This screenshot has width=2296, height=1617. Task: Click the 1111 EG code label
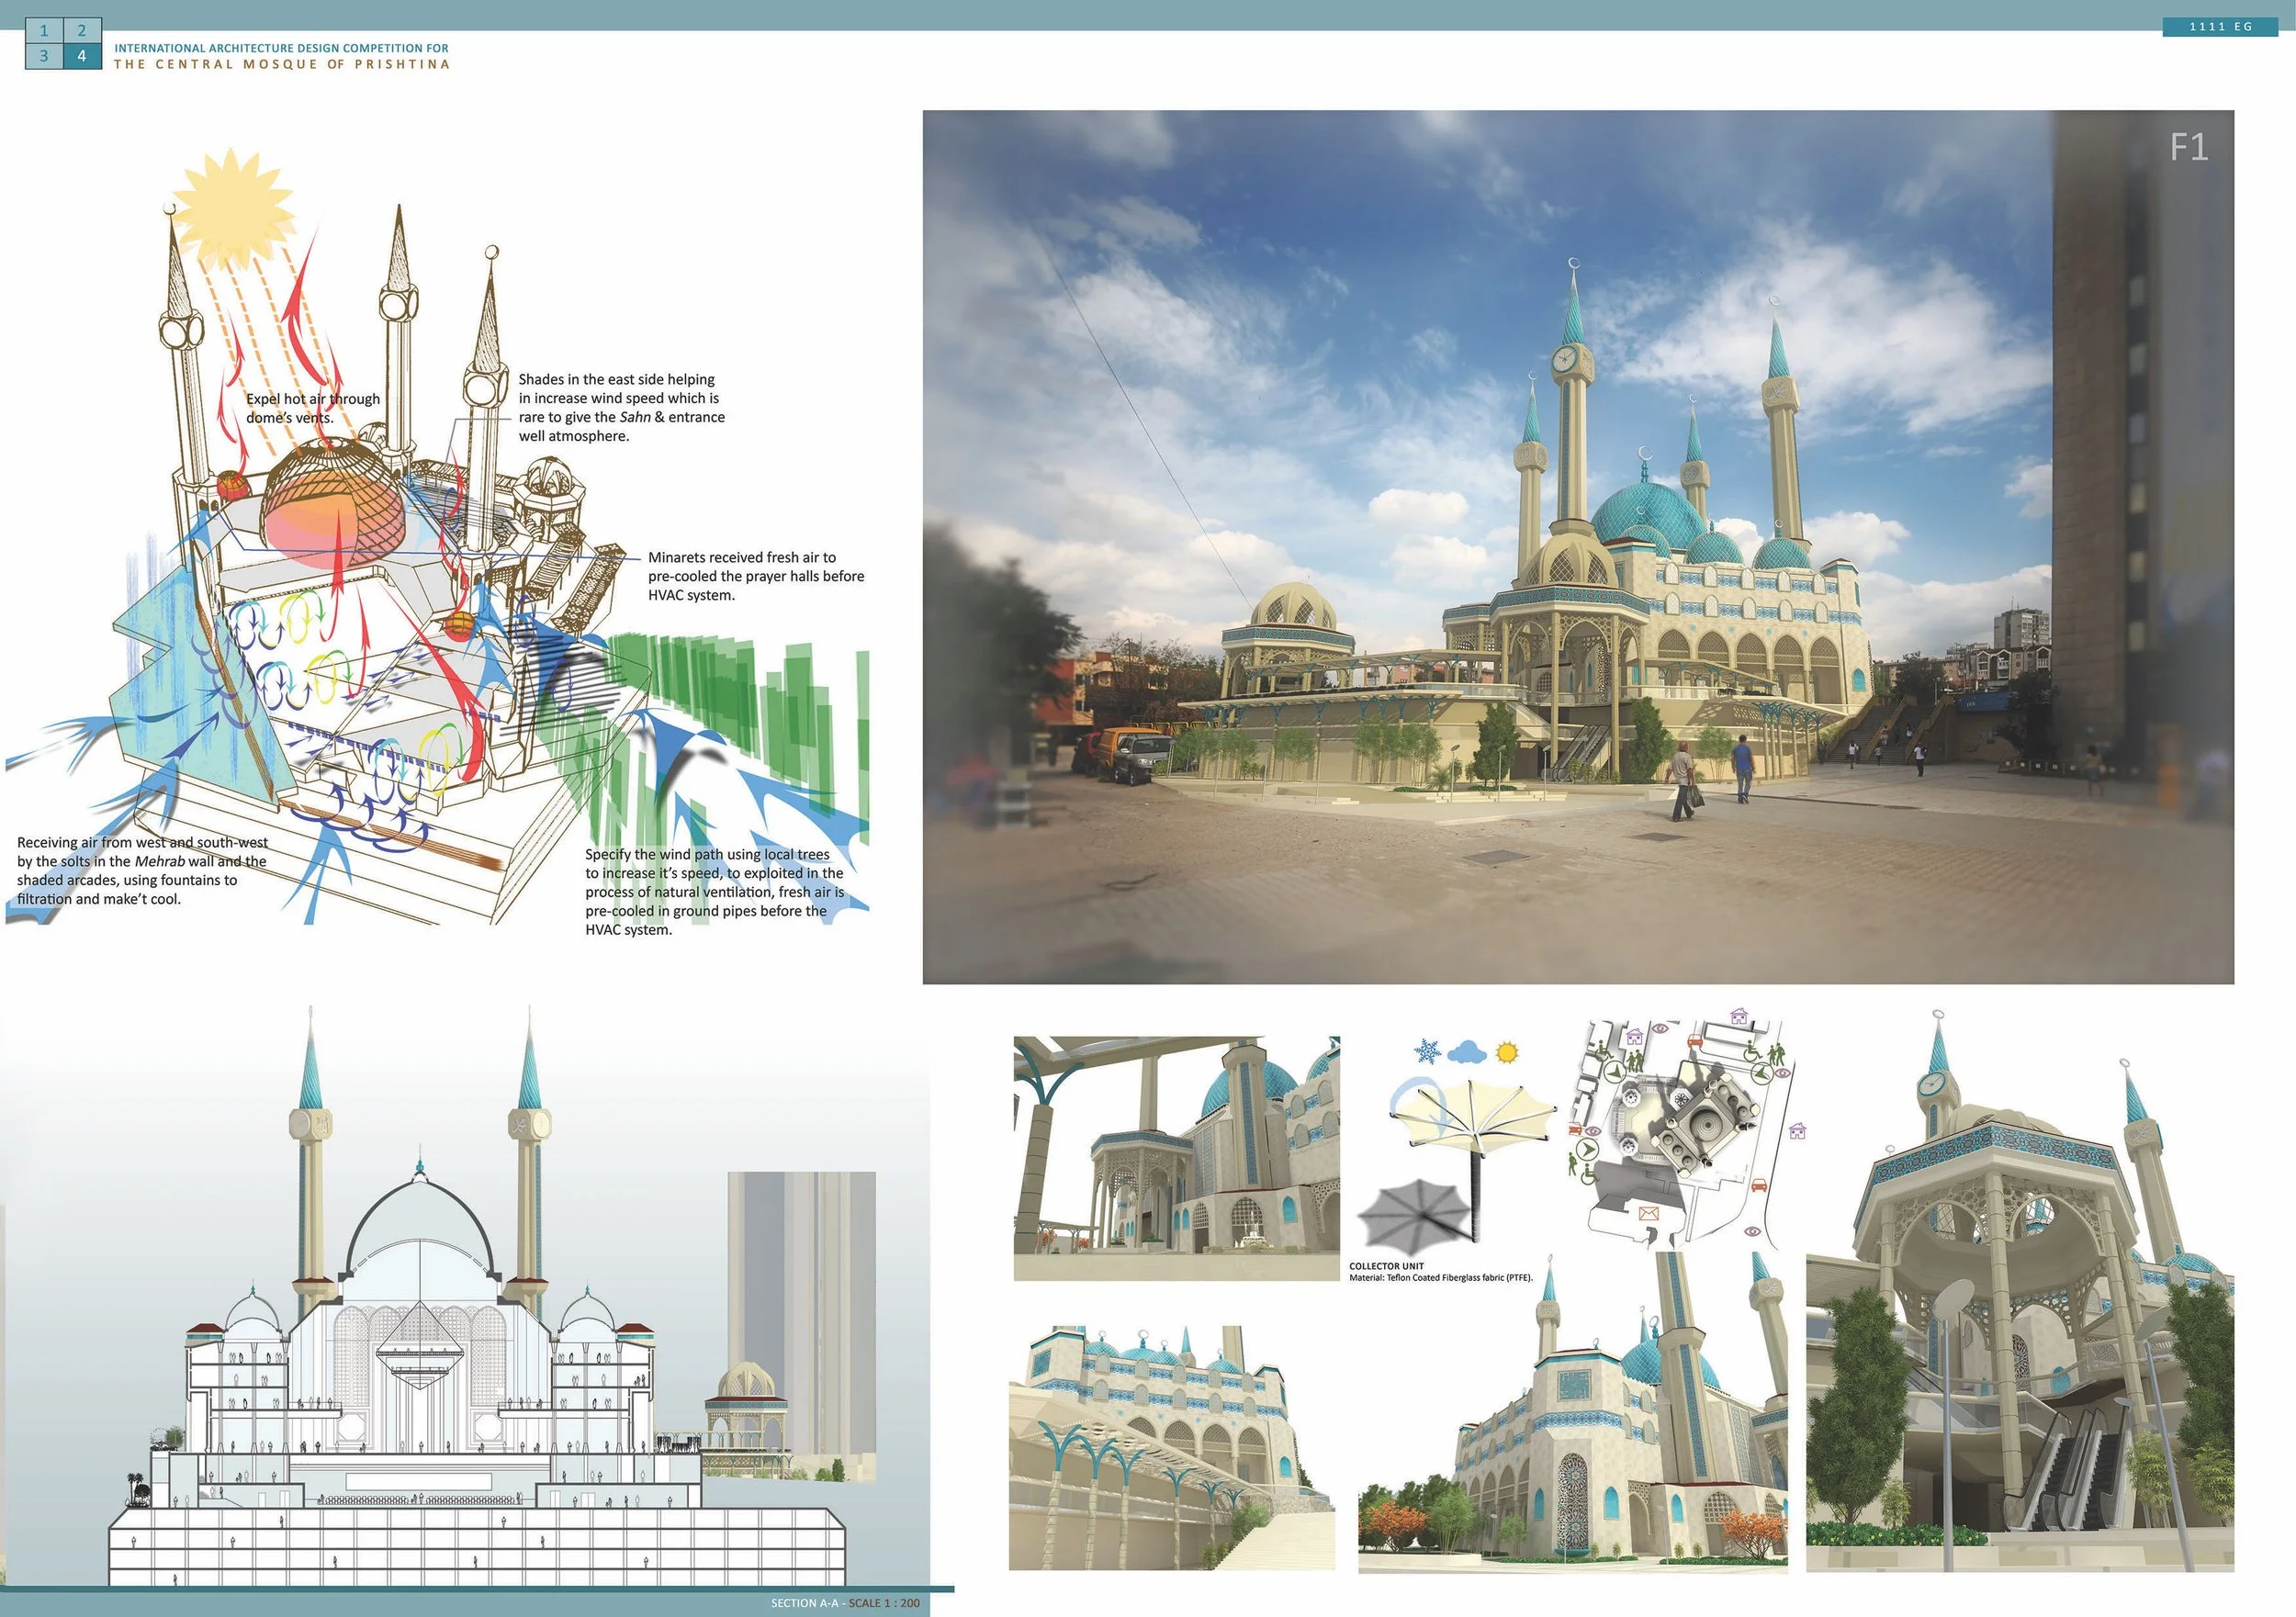2220,27
